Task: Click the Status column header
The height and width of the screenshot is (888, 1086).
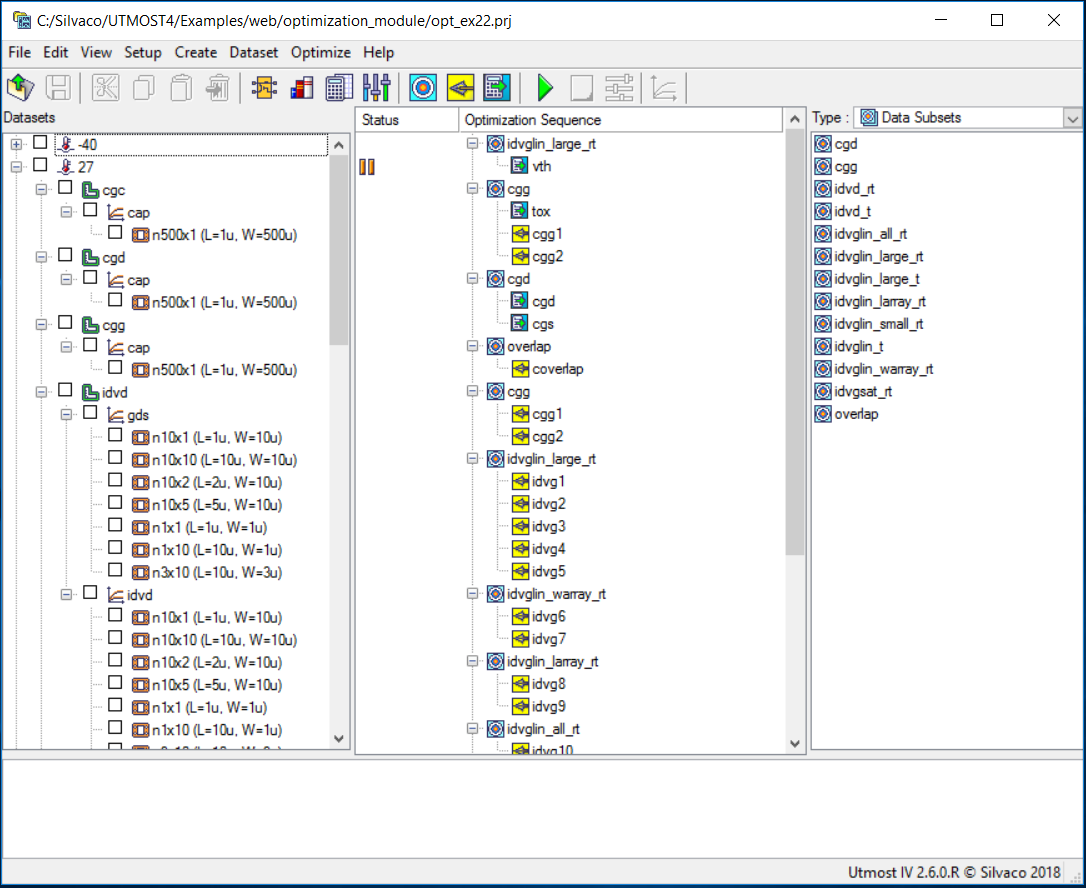Action: [x=407, y=120]
